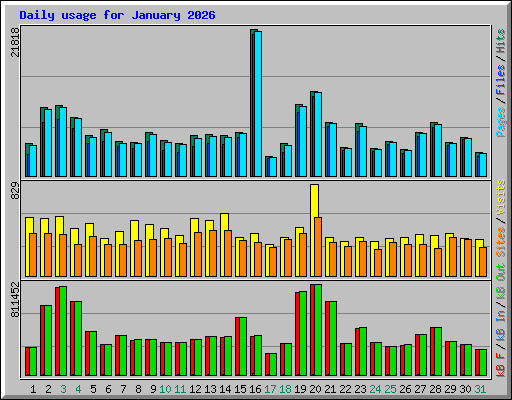Image resolution: width=512 pixels, height=400 pixels.
Task: Select the green kB bar for day 19
Action: point(303,334)
